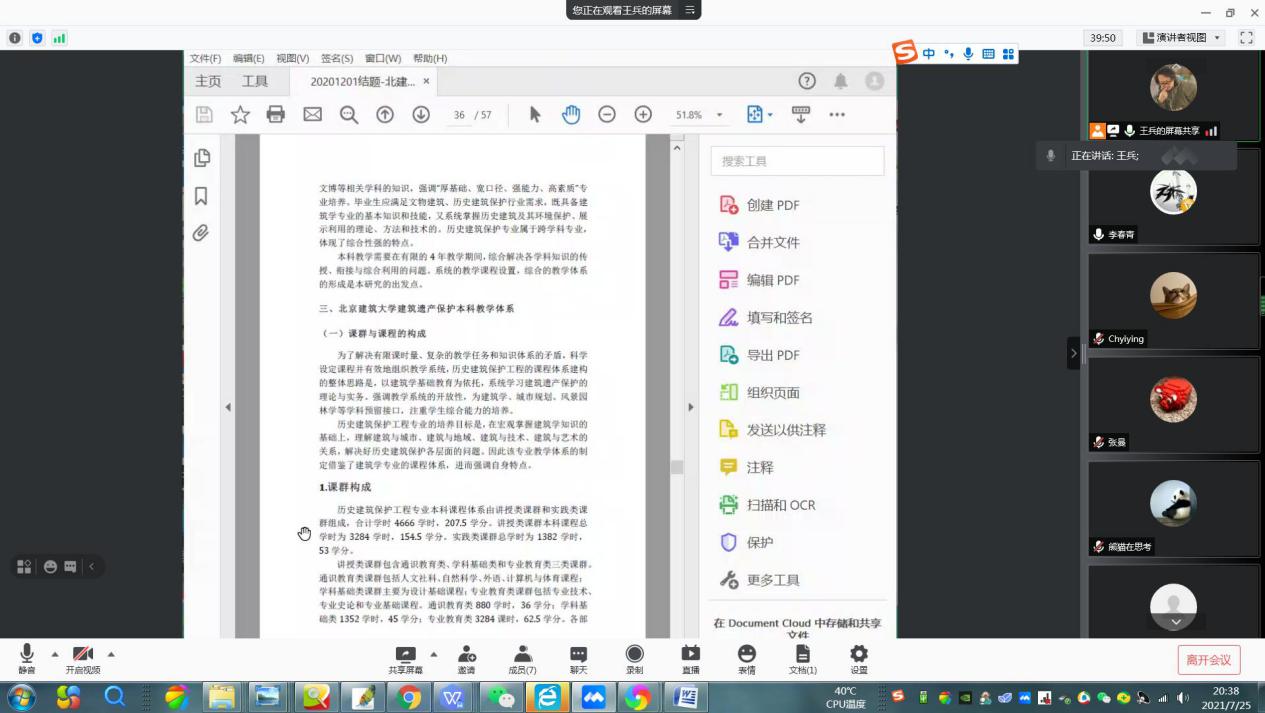1265x713 pixels.
Task: Click the star bookmark icon
Action: pyautogui.click(x=240, y=115)
